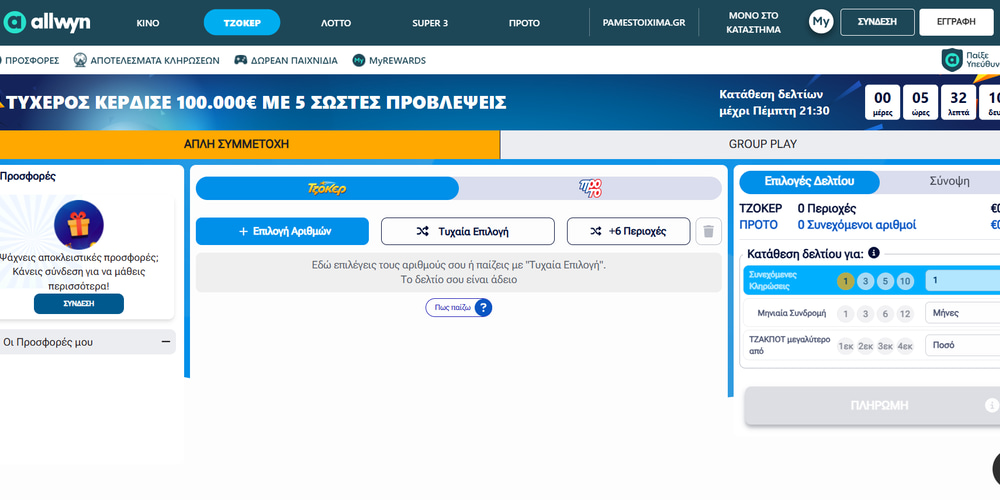Click the trash bin delete icon
The image size is (1000, 500).
click(x=708, y=231)
